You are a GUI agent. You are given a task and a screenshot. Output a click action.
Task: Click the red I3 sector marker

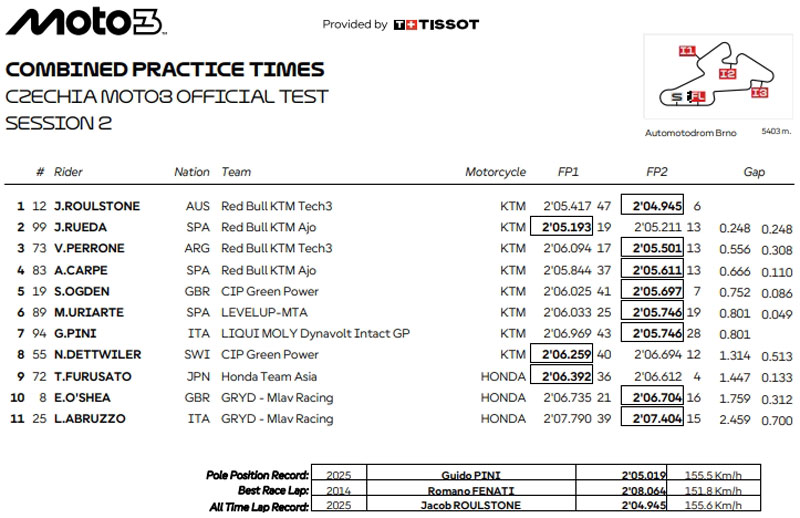point(758,93)
